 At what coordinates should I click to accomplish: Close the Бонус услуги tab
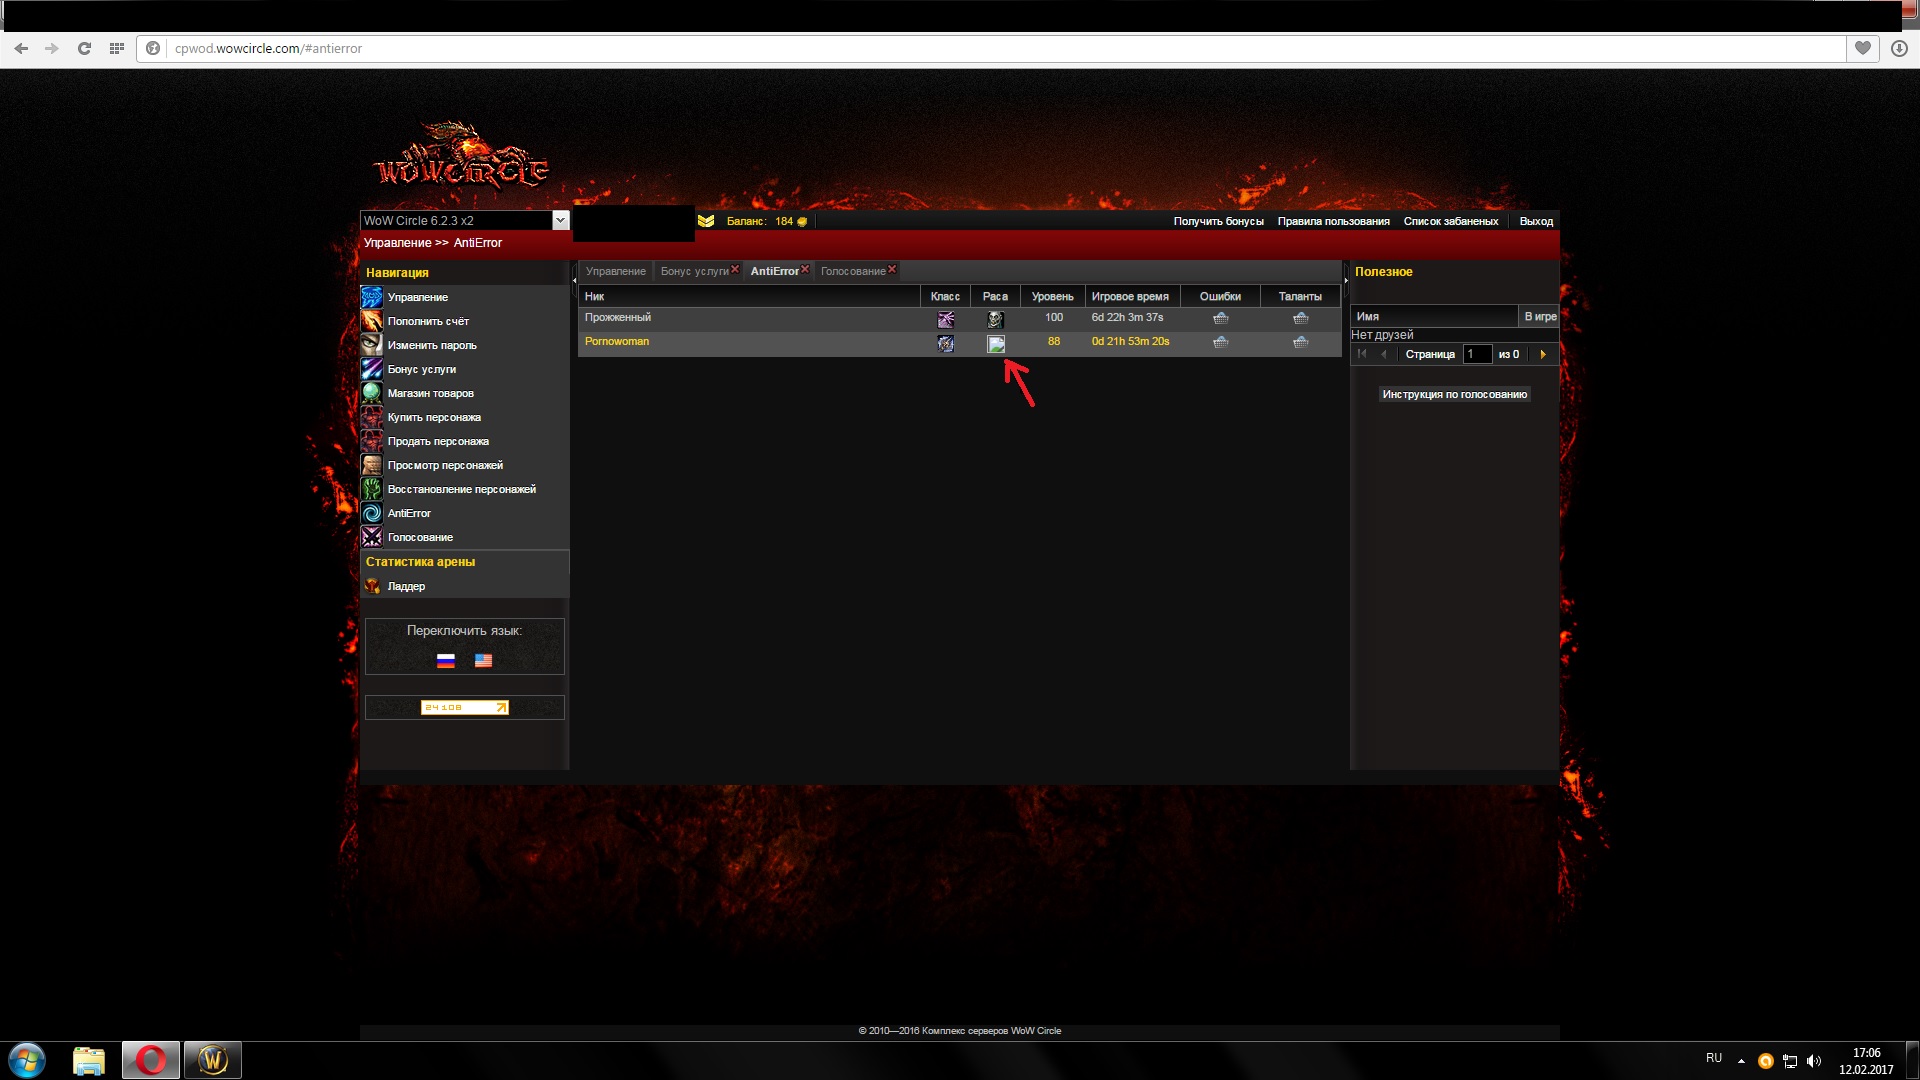point(735,269)
